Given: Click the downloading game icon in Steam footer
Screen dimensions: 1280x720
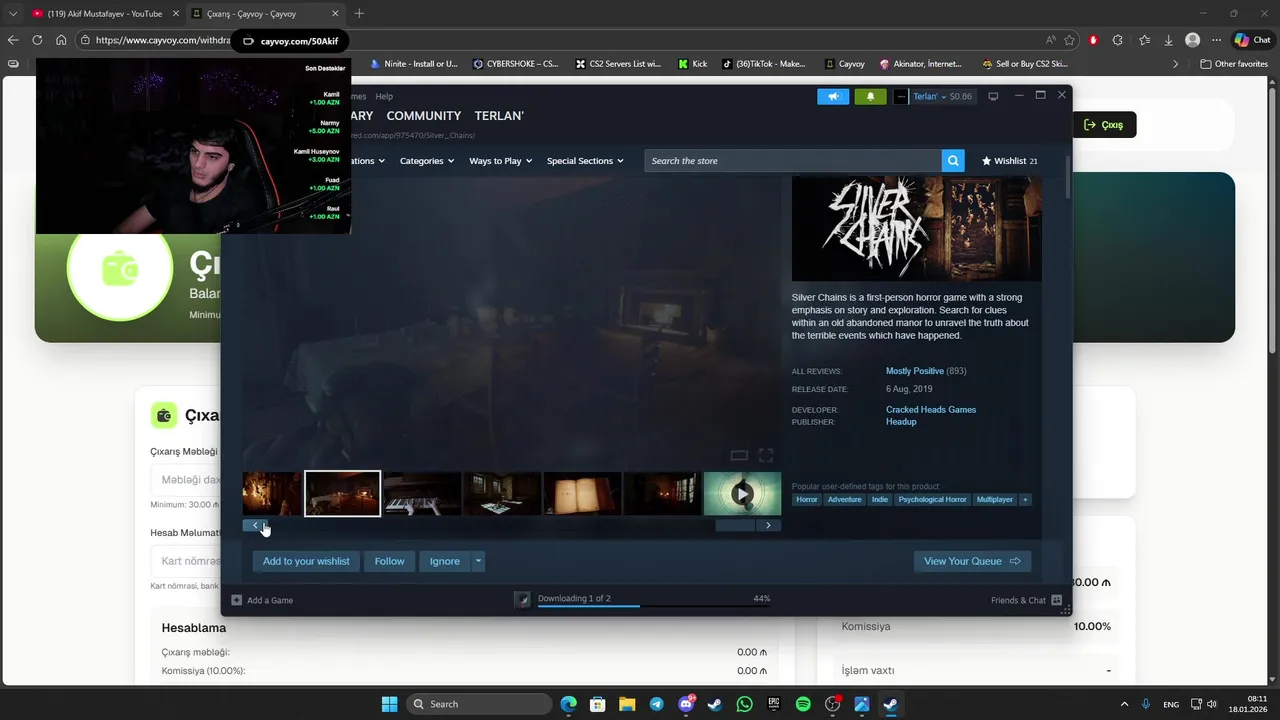Looking at the screenshot, I should coord(522,599).
